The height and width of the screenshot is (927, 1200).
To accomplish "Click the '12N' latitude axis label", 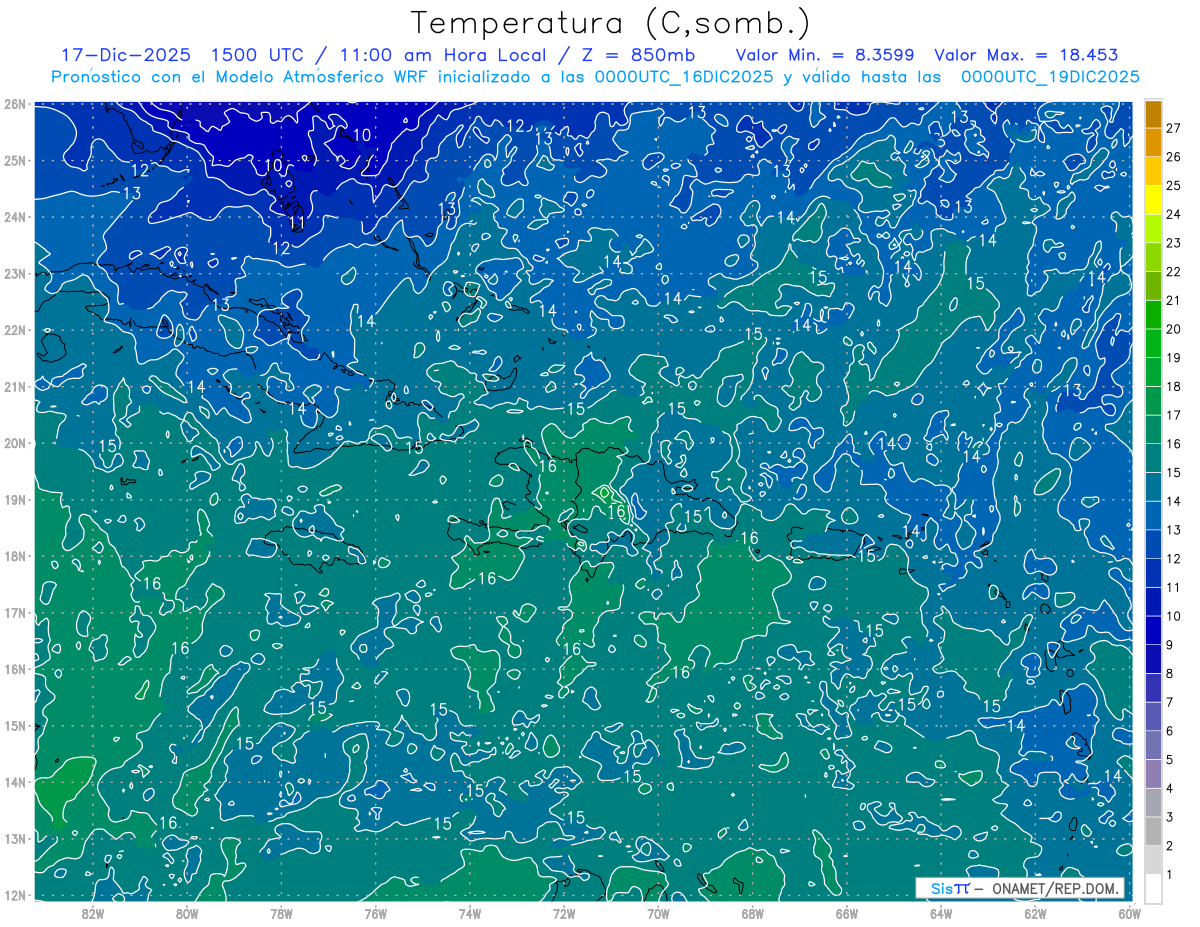I will tap(14, 895).
